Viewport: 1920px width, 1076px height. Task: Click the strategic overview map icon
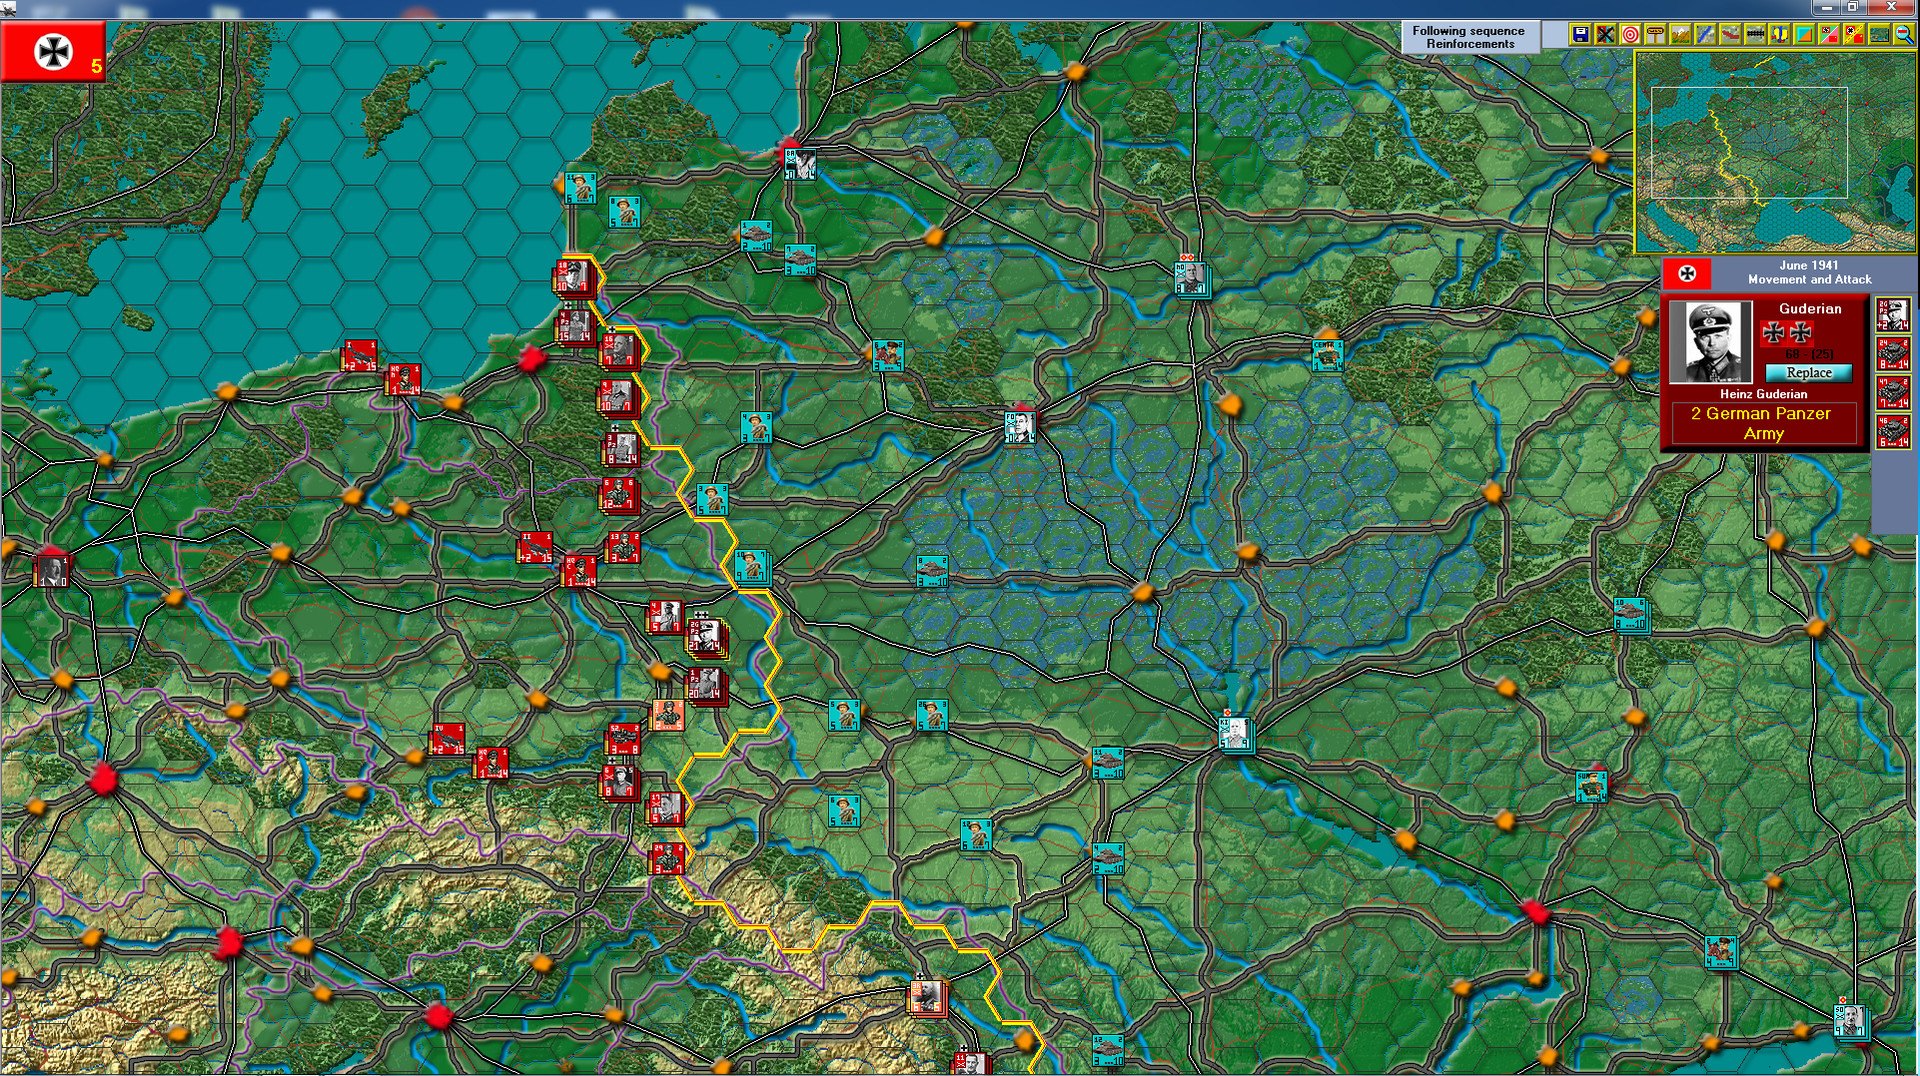[1878, 35]
